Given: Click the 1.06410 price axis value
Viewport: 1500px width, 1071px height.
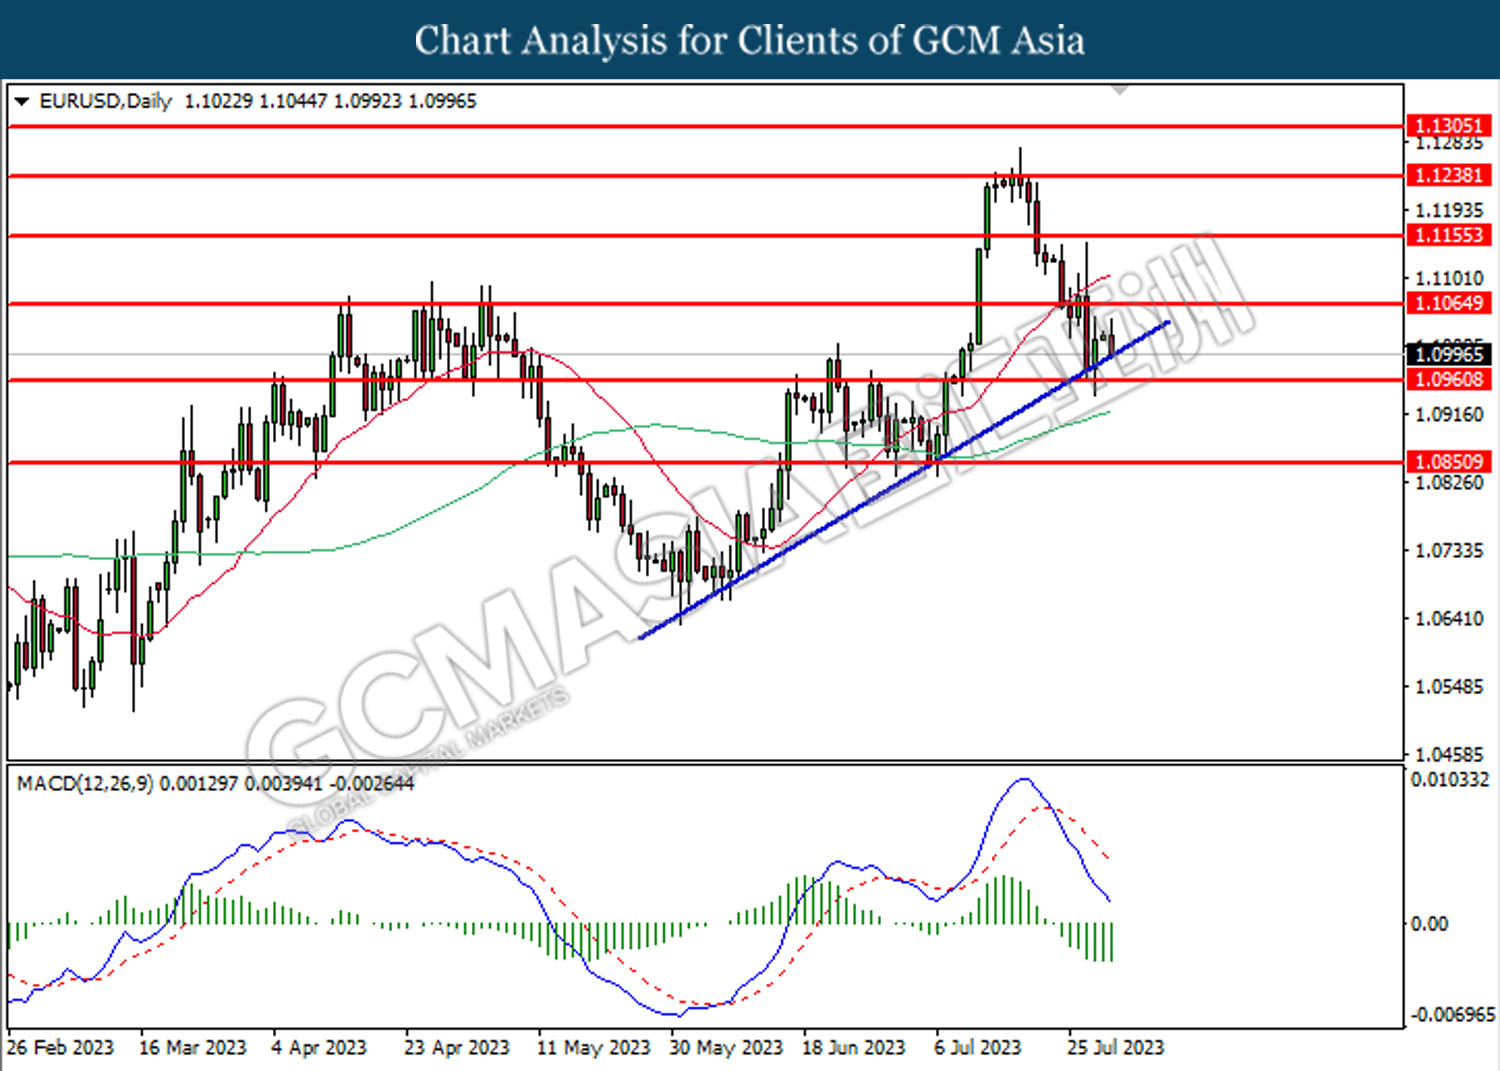Looking at the screenshot, I should (x=1450, y=618).
